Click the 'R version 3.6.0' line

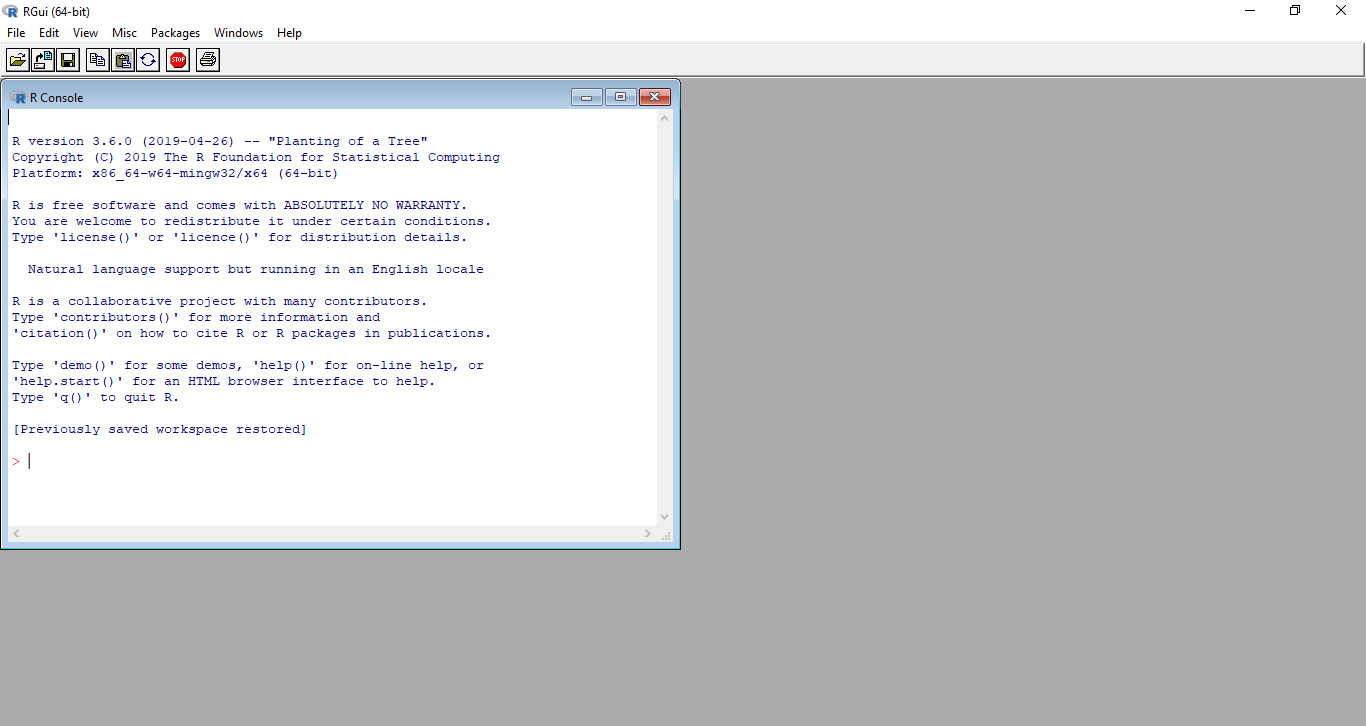[x=220, y=141]
